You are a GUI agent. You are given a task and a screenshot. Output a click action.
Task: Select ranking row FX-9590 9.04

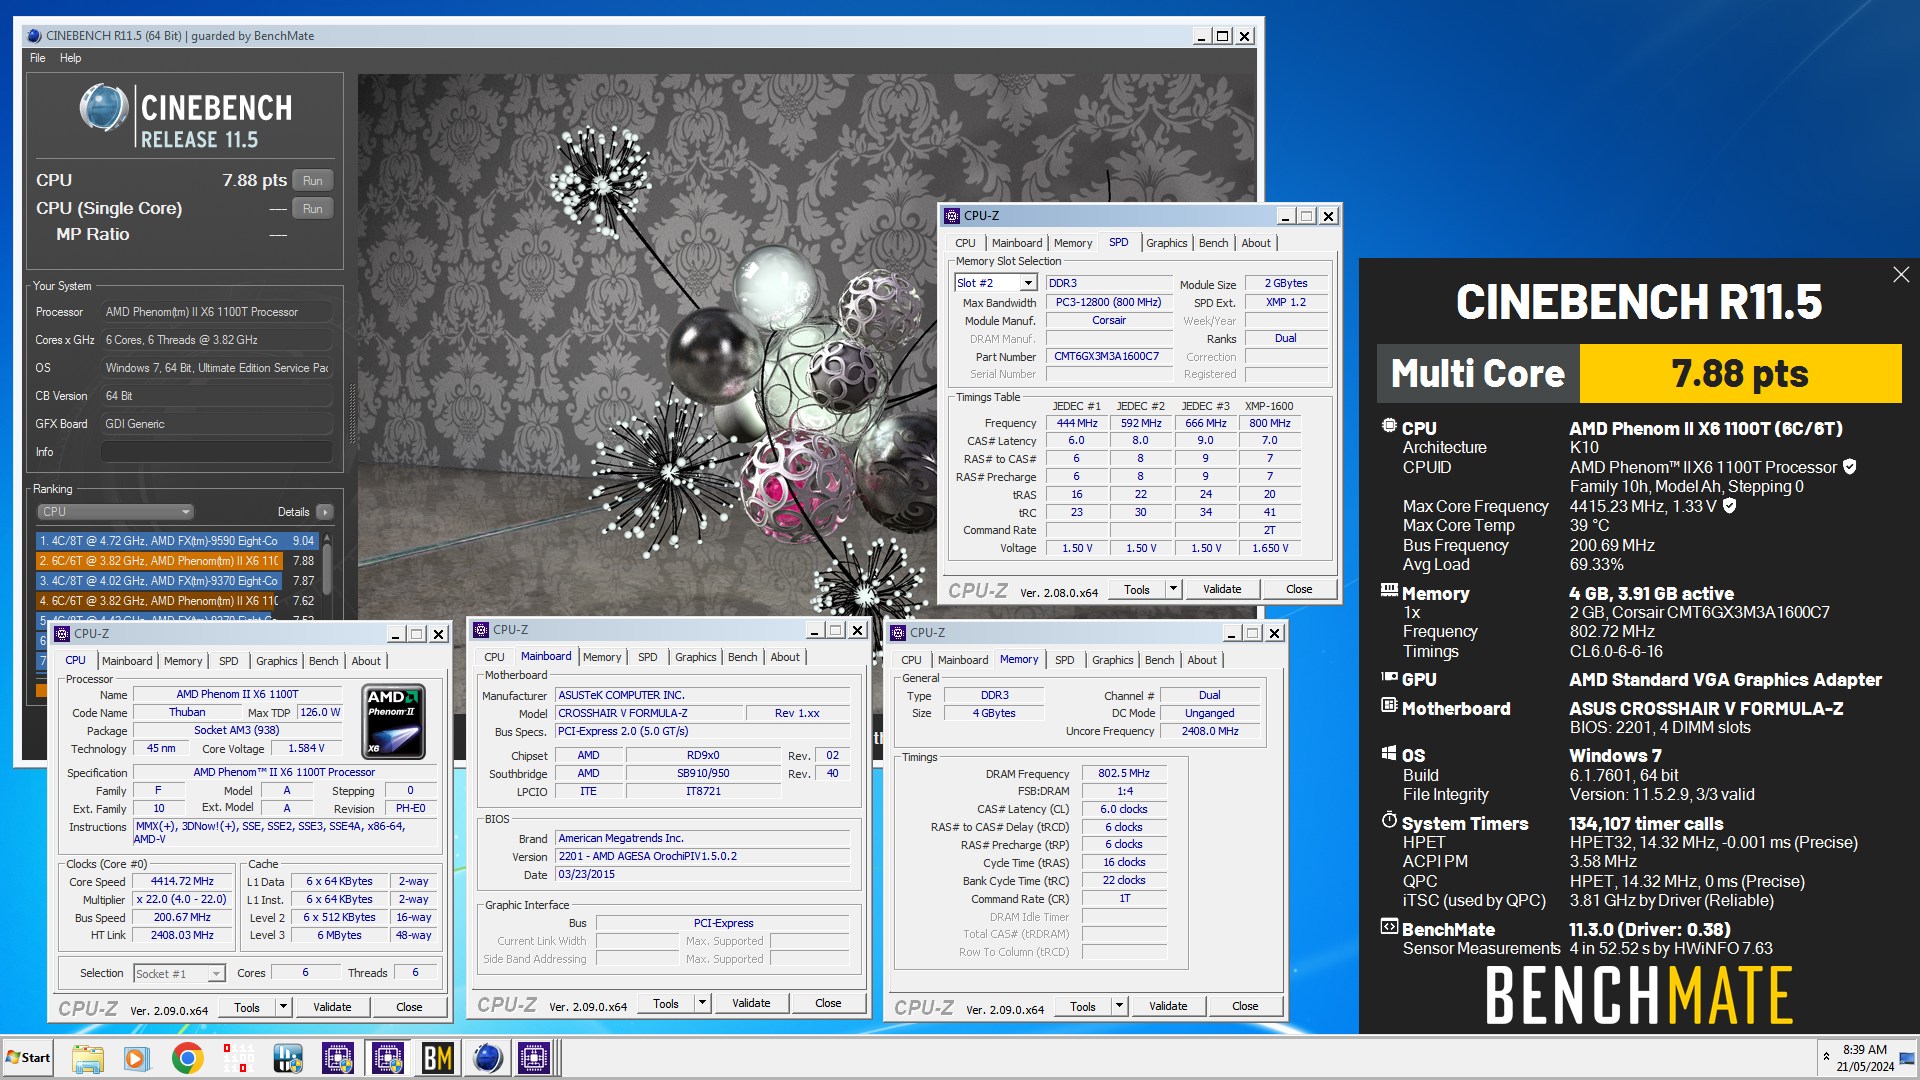click(x=177, y=541)
